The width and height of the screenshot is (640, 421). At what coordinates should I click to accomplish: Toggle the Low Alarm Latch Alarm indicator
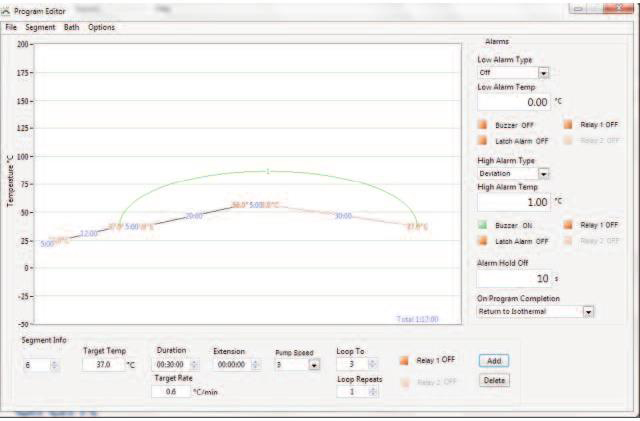483,141
